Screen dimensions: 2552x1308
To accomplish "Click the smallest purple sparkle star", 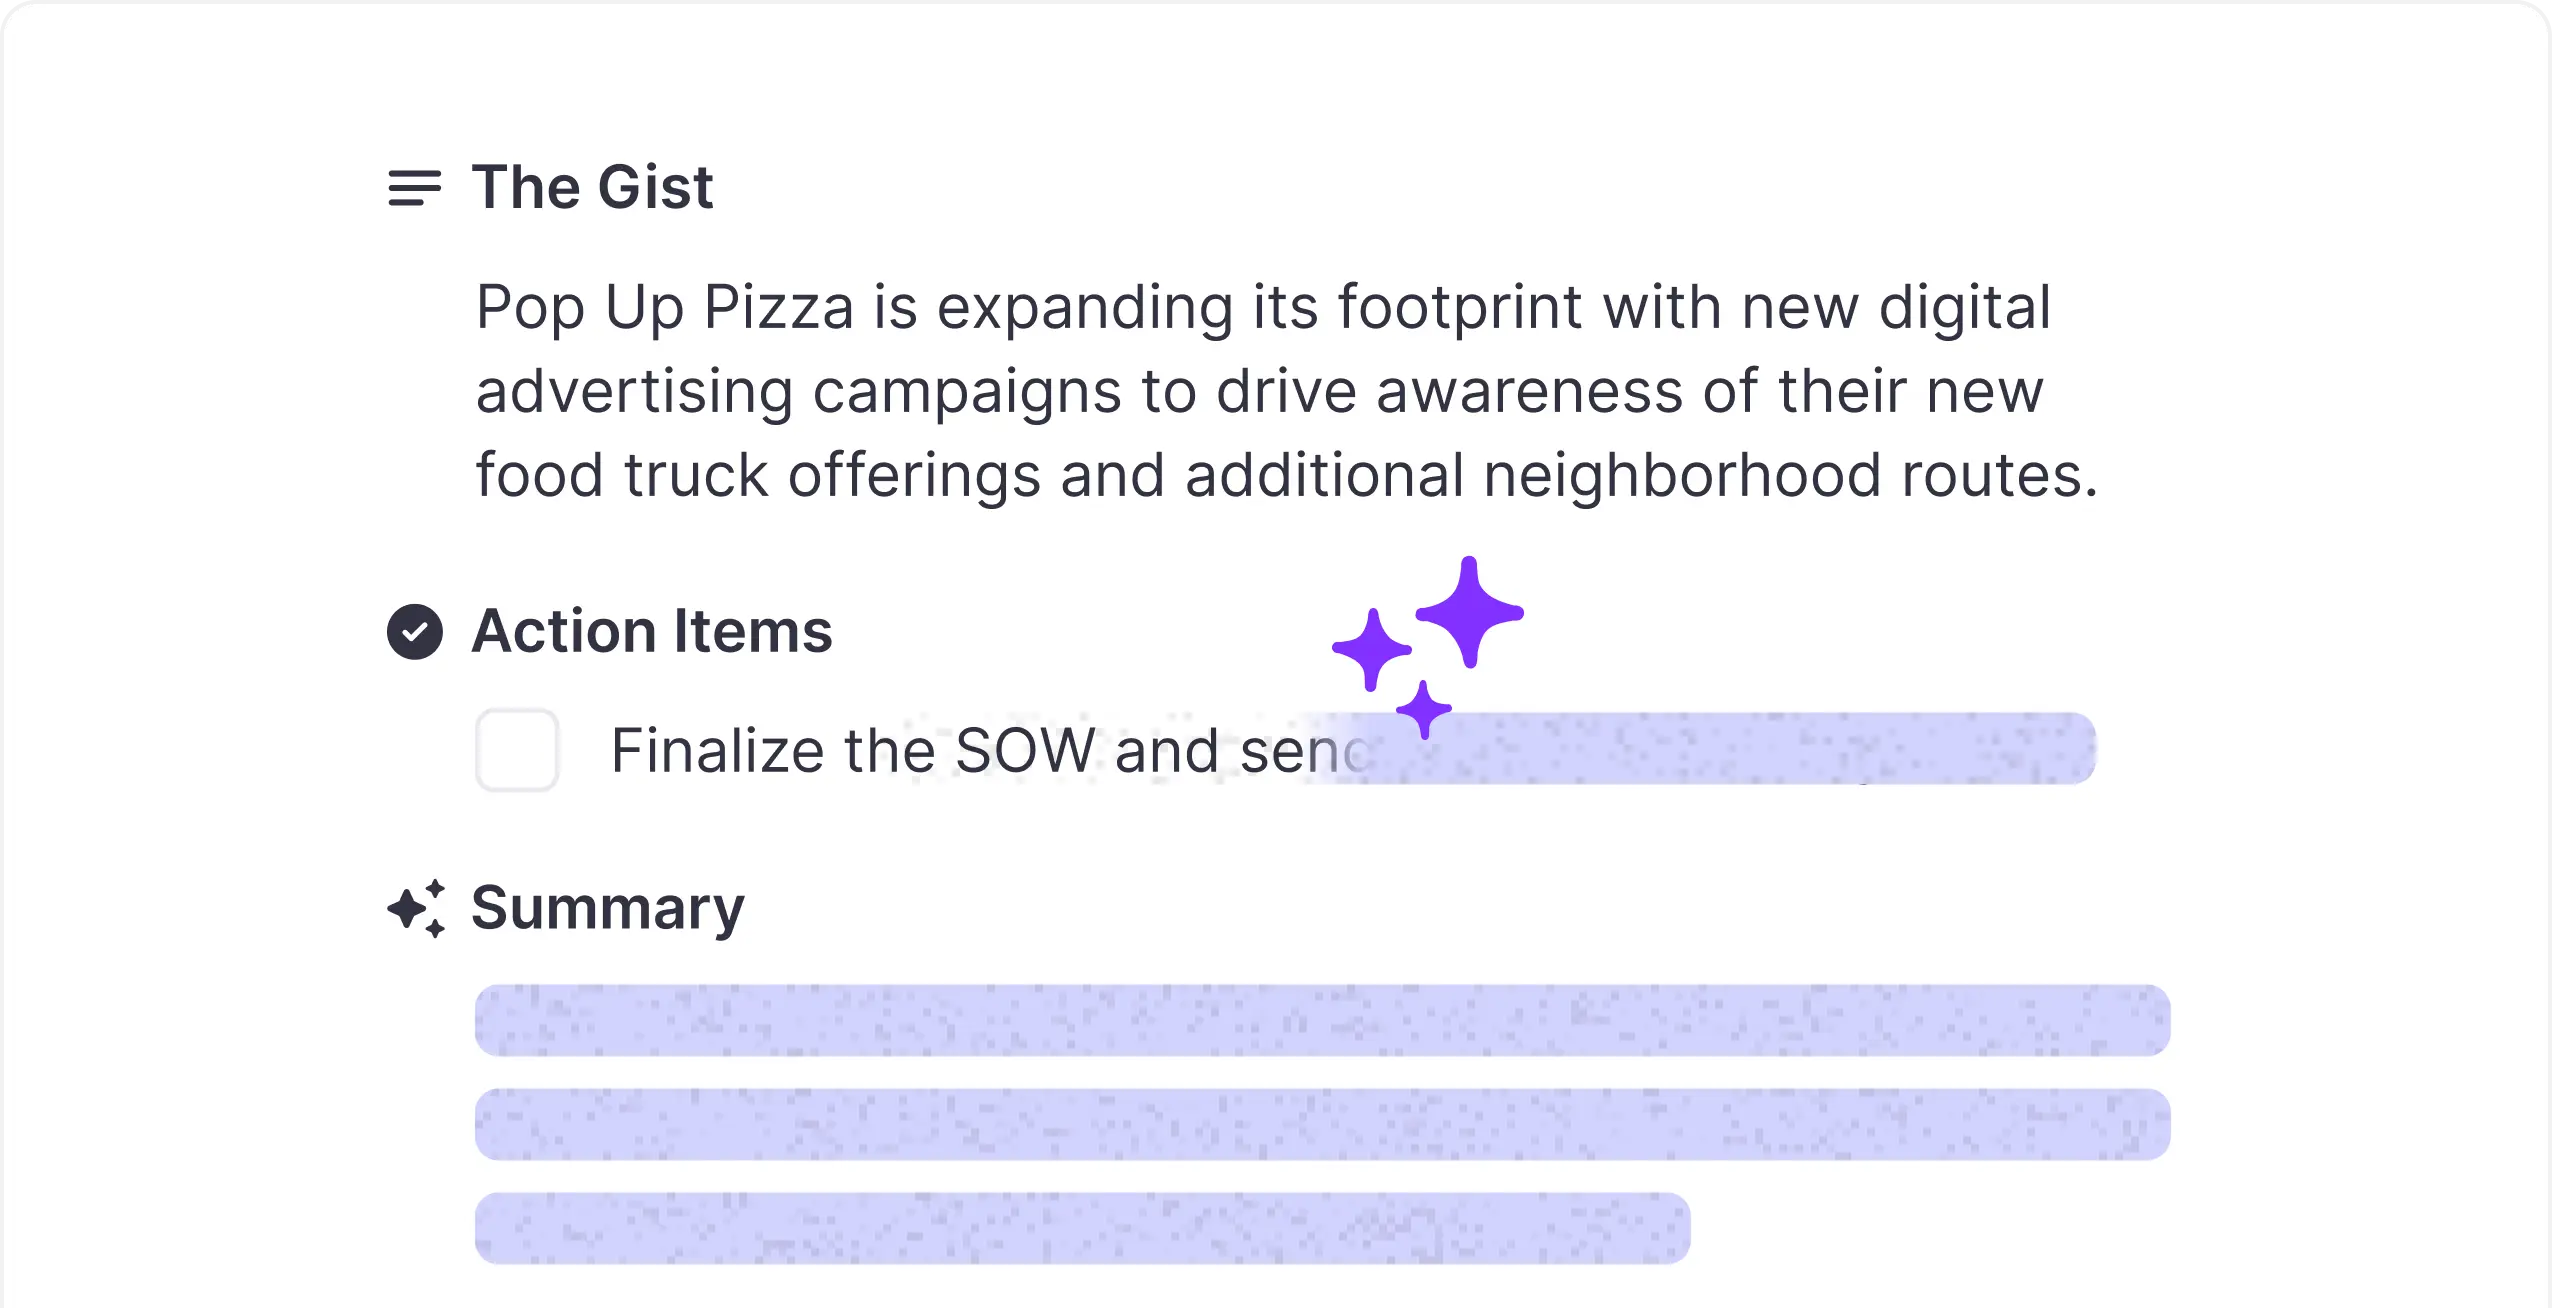I will (1424, 710).
